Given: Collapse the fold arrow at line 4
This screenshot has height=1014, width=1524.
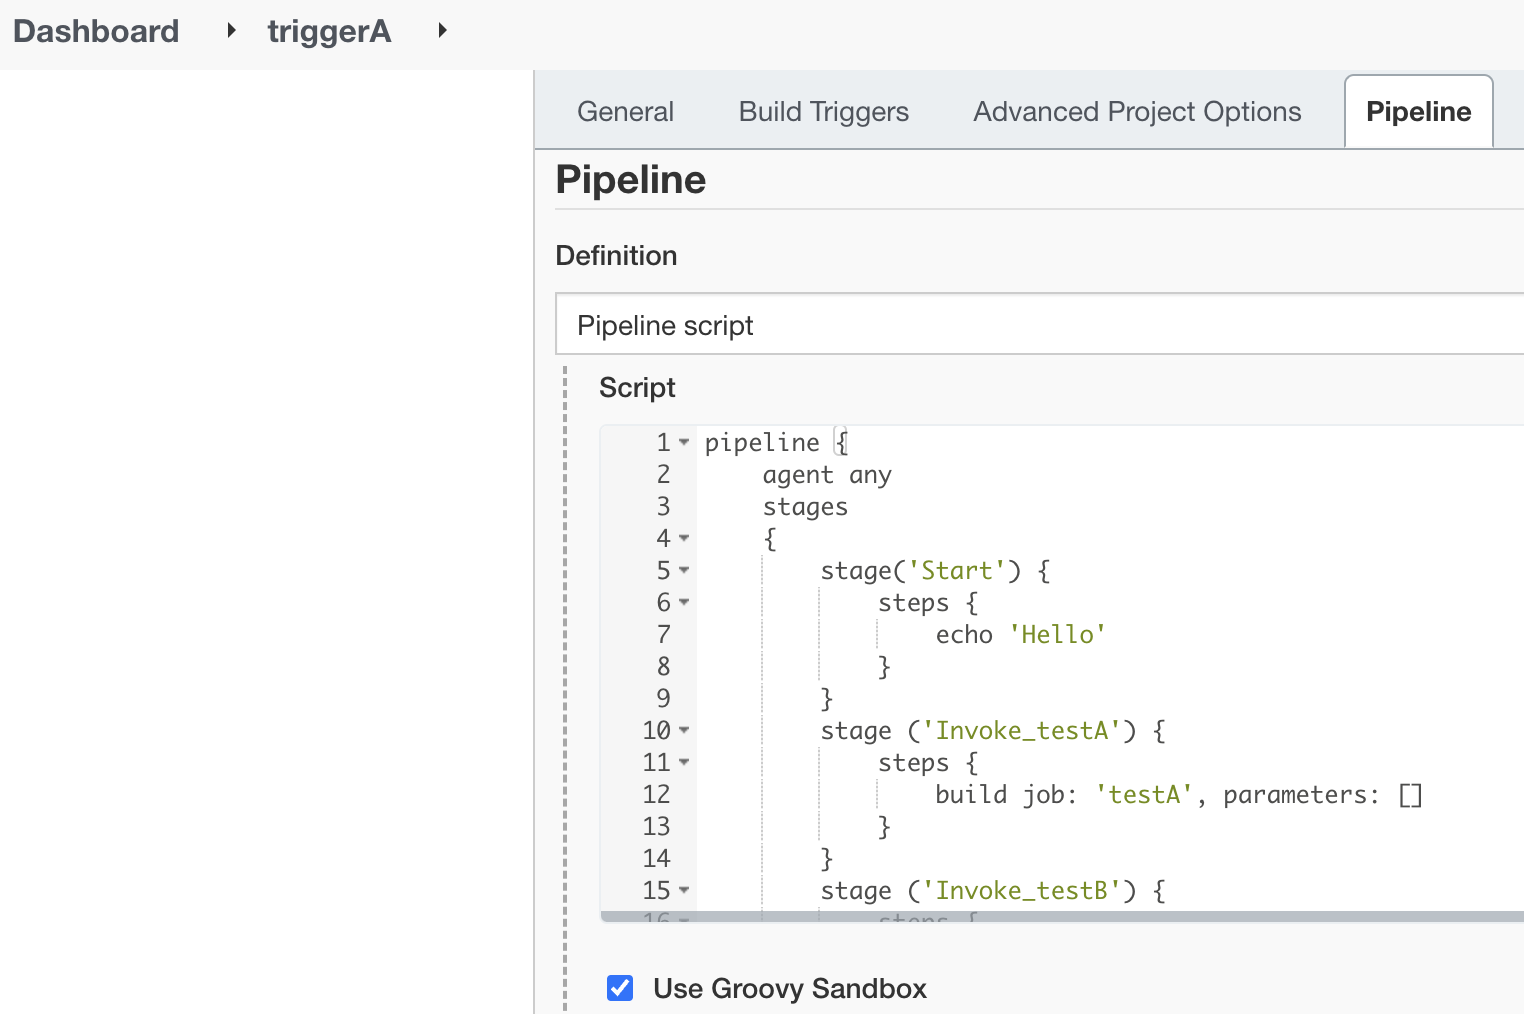Looking at the screenshot, I should (684, 538).
